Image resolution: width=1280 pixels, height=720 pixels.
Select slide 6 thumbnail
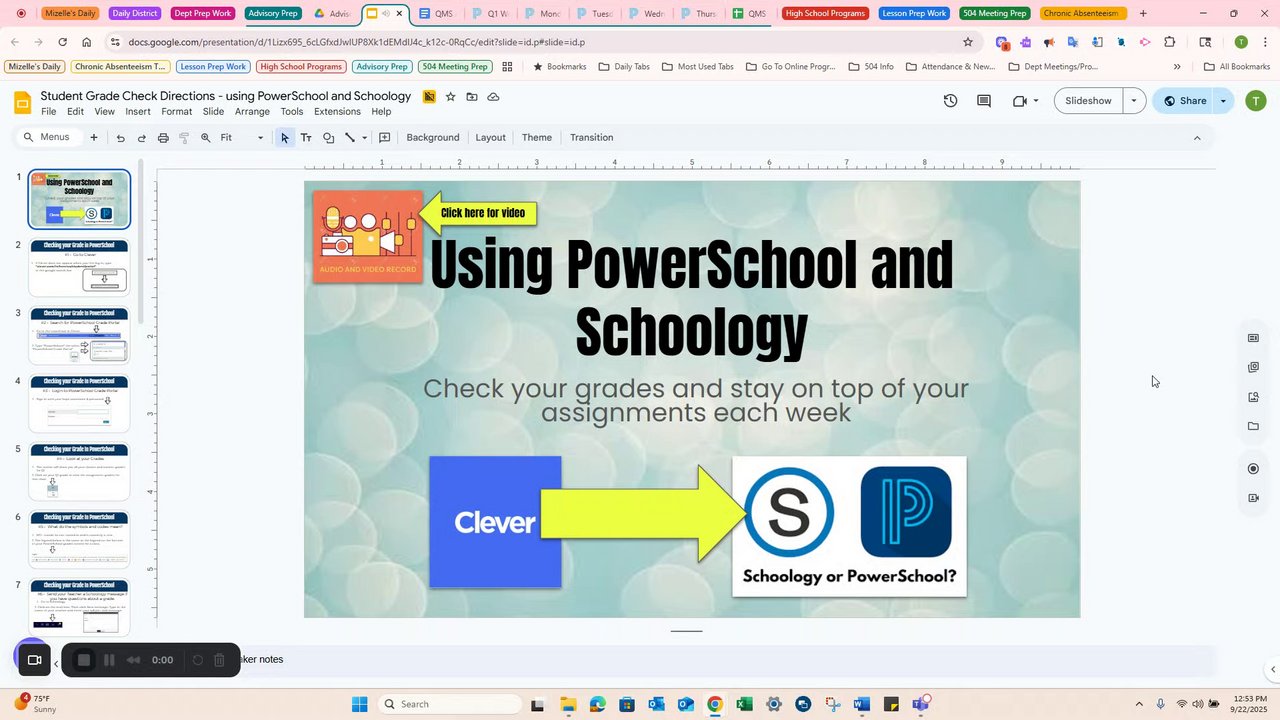[x=80, y=539]
